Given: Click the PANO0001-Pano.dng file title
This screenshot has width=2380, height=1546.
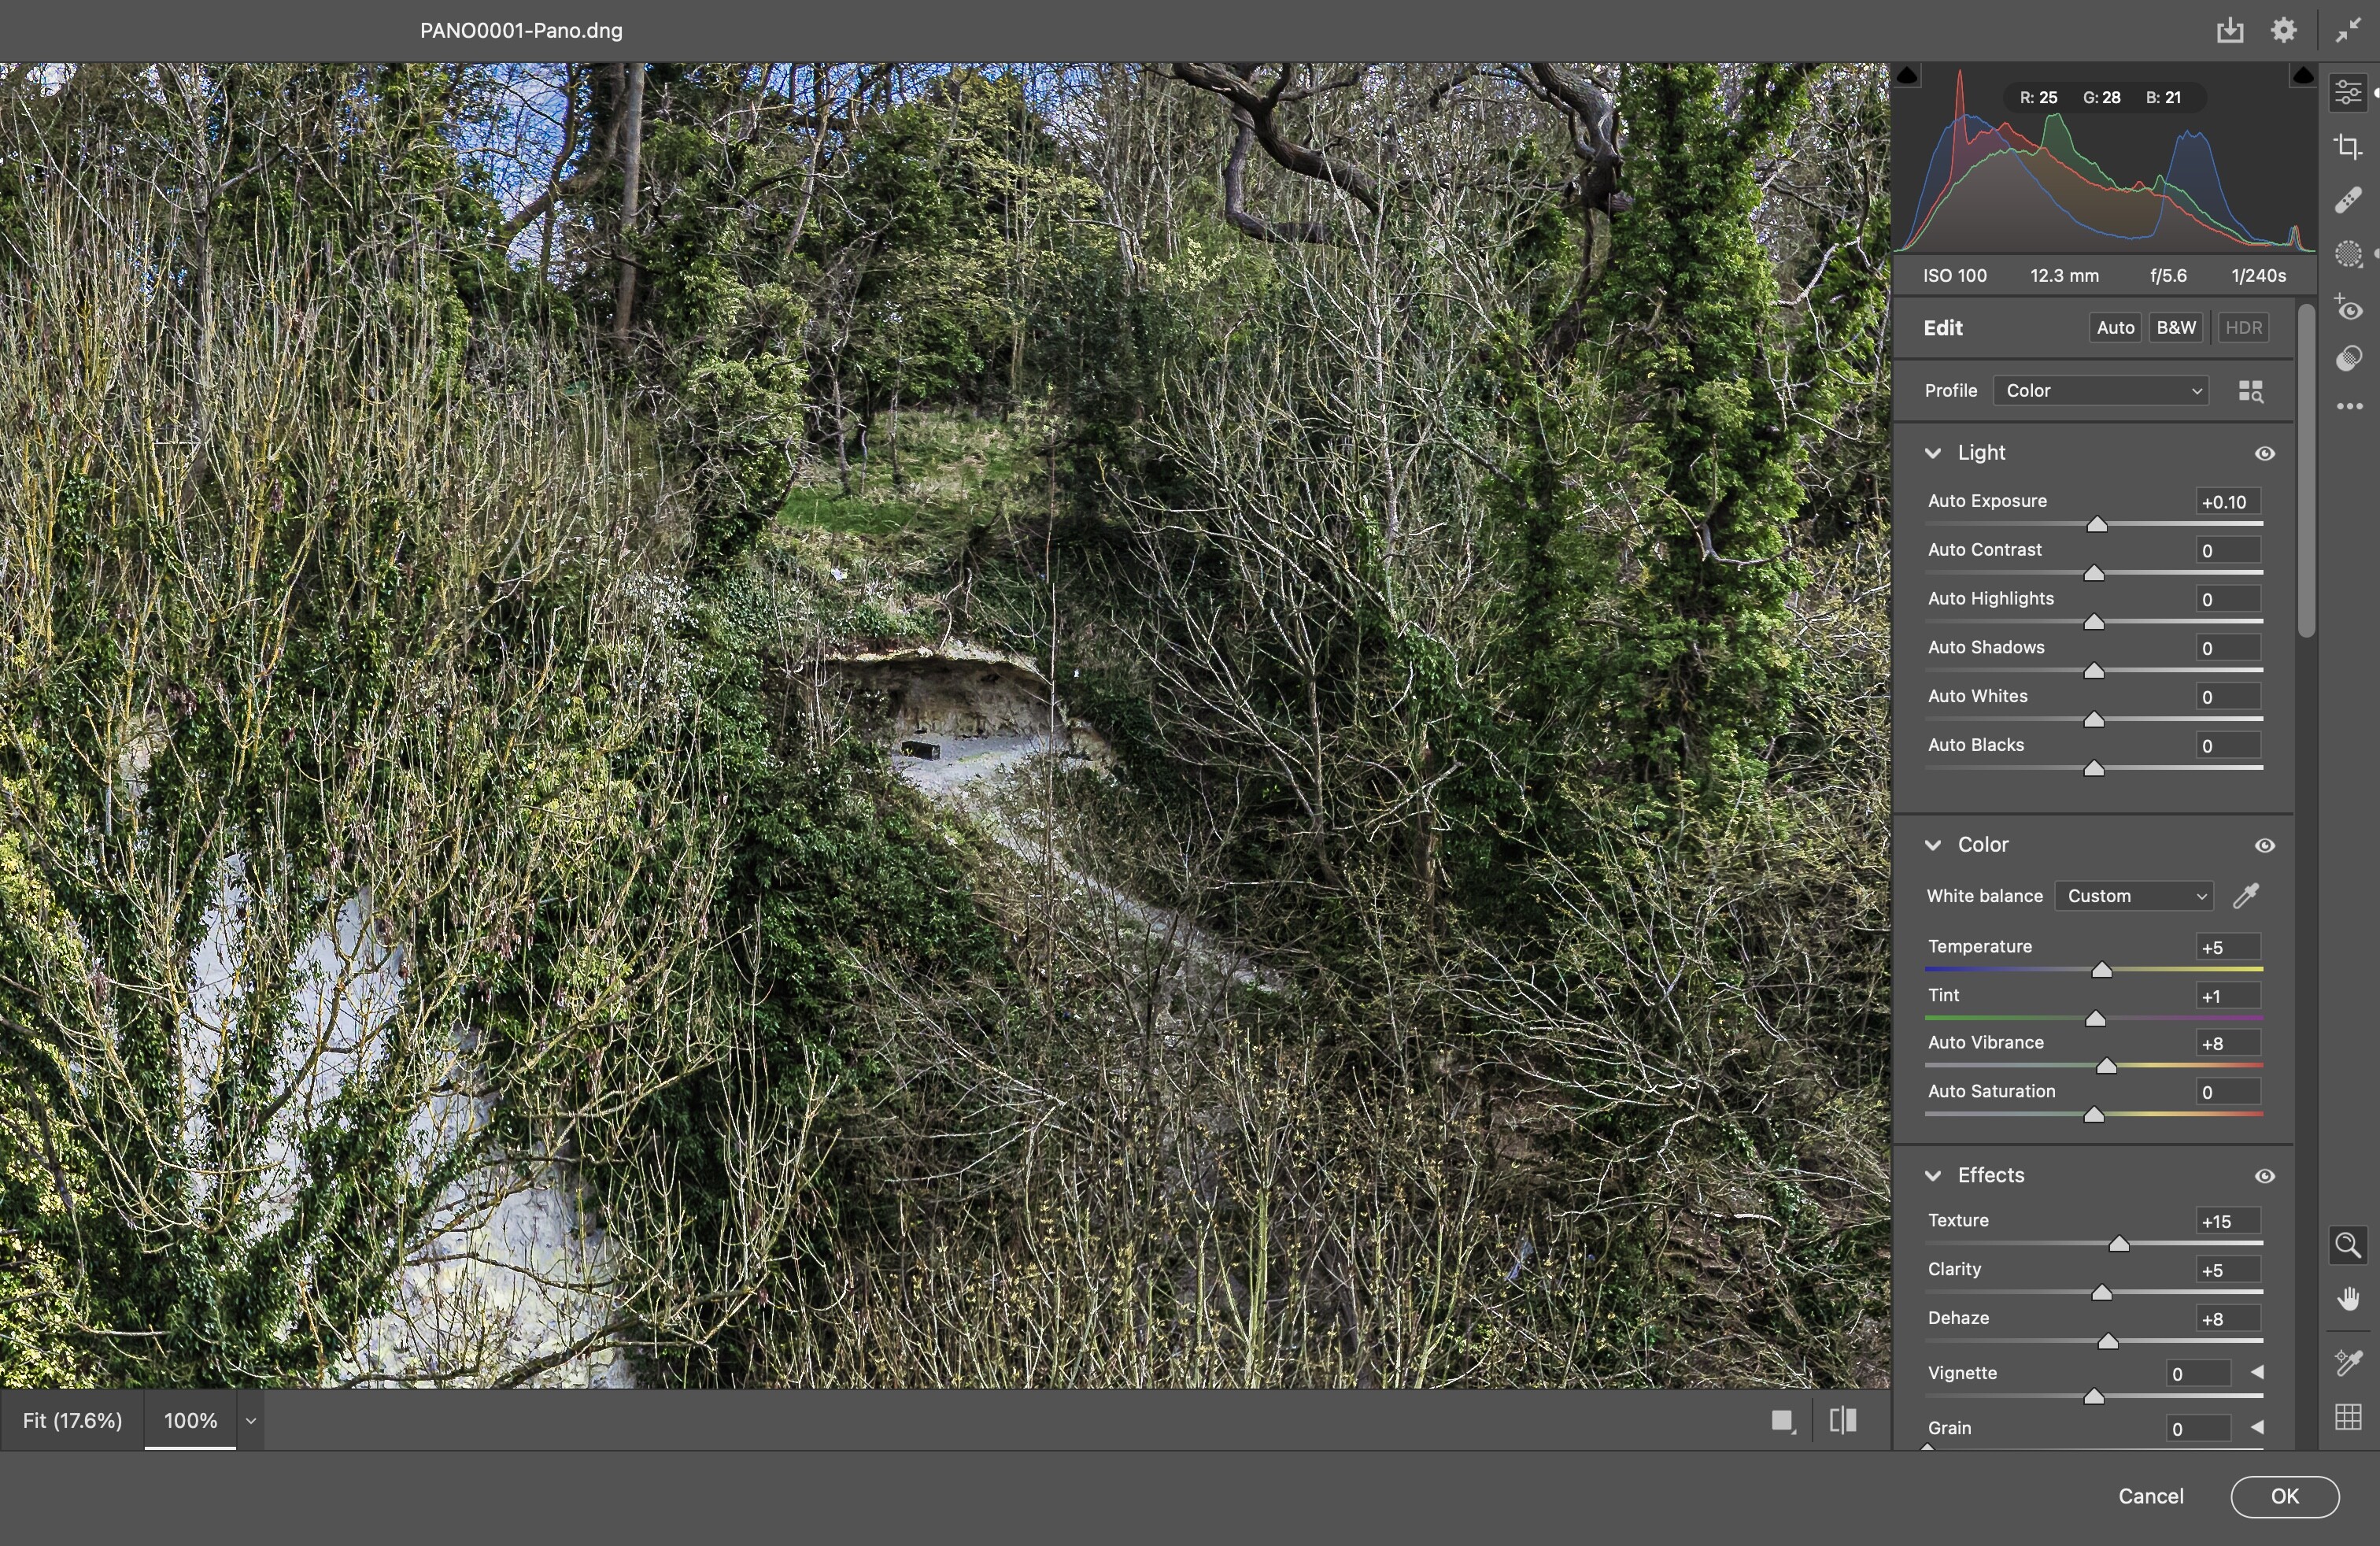Looking at the screenshot, I should coord(521,31).
